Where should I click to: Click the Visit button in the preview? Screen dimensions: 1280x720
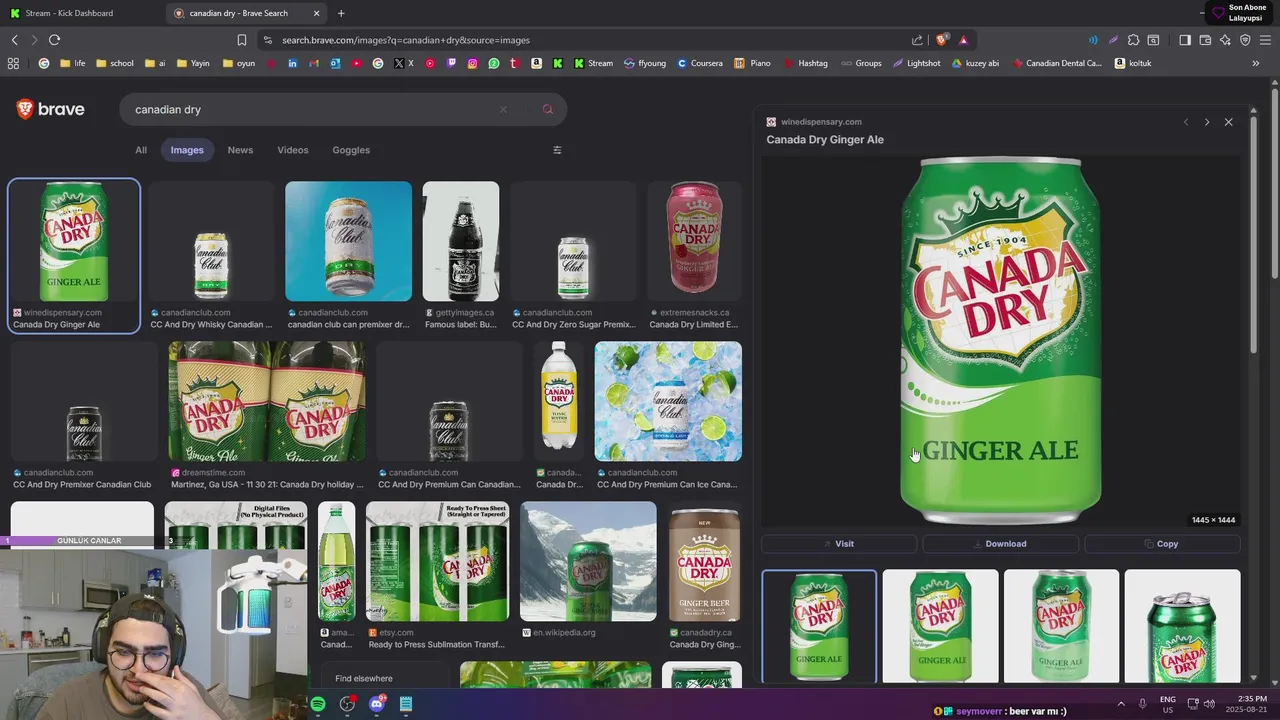(x=839, y=544)
